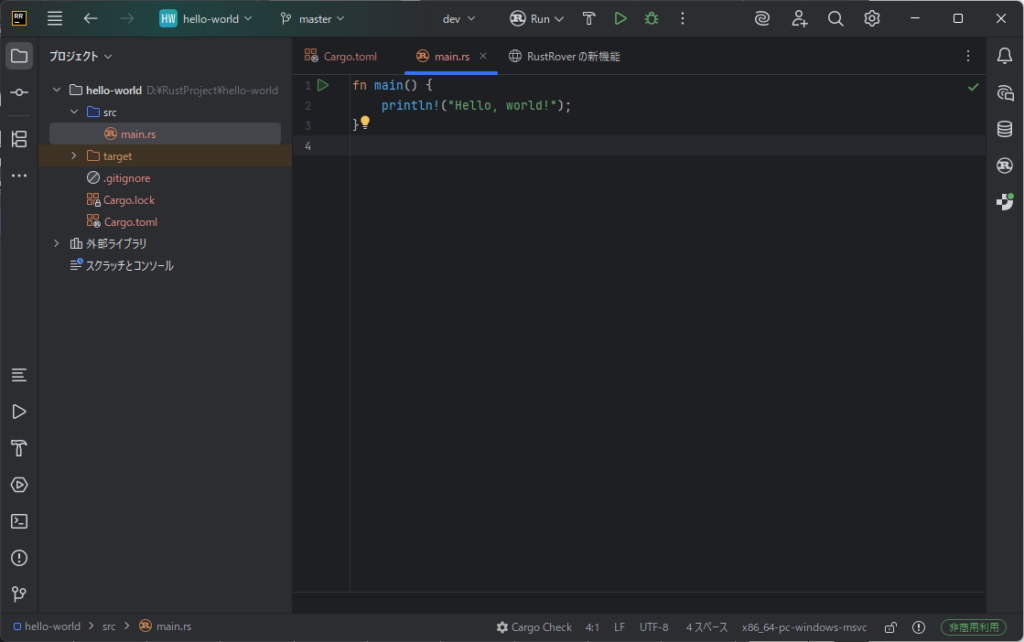The height and width of the screenshot is (642, 1024).
Task: Open the Structure tool window
Action: pos(19,139)
